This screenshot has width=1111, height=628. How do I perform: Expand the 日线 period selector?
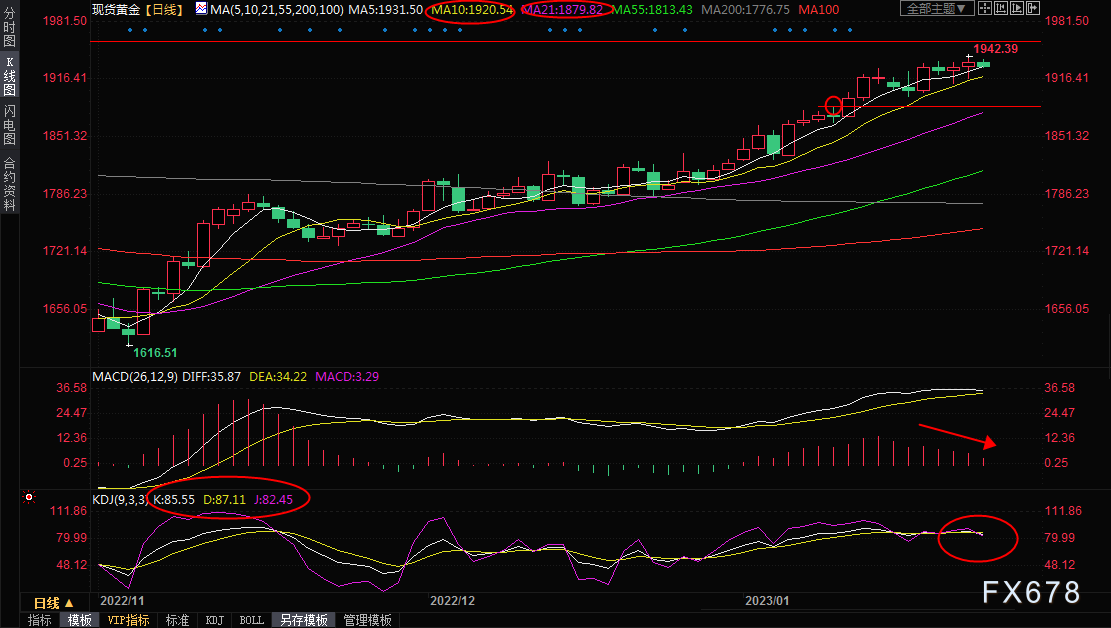pyautogui.click(x=53, y=603)
